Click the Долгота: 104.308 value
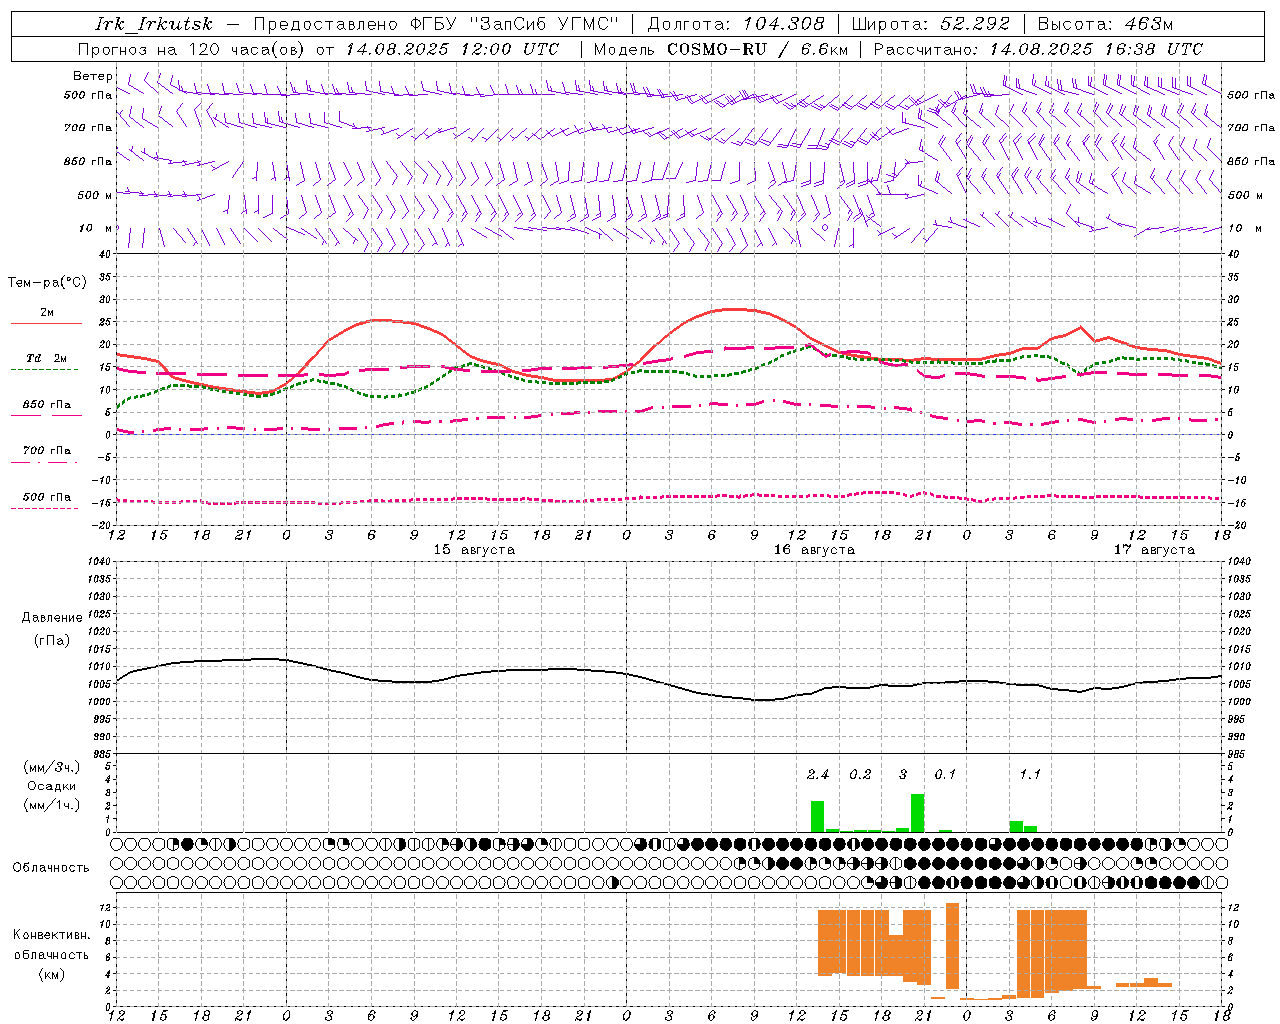The width and height of the screenshot is (1280, 1024). coord(736,24)
